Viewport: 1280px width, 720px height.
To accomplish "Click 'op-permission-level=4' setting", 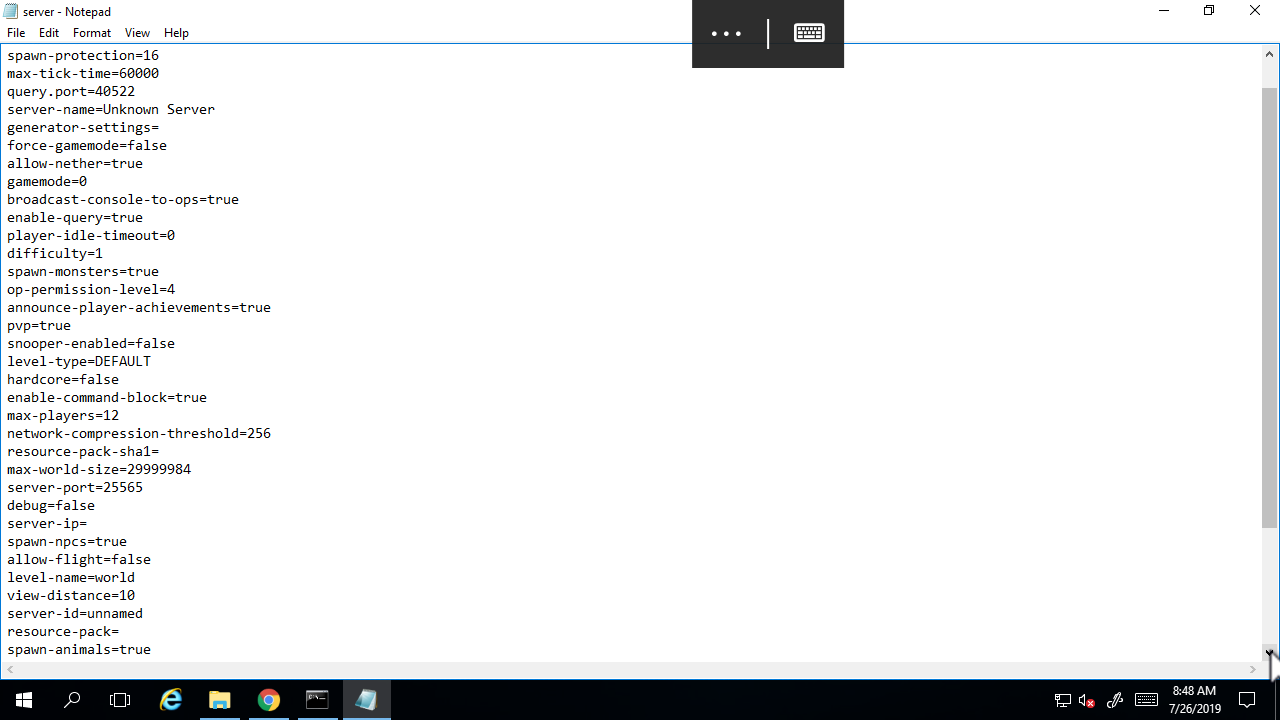I will point(91,289).
